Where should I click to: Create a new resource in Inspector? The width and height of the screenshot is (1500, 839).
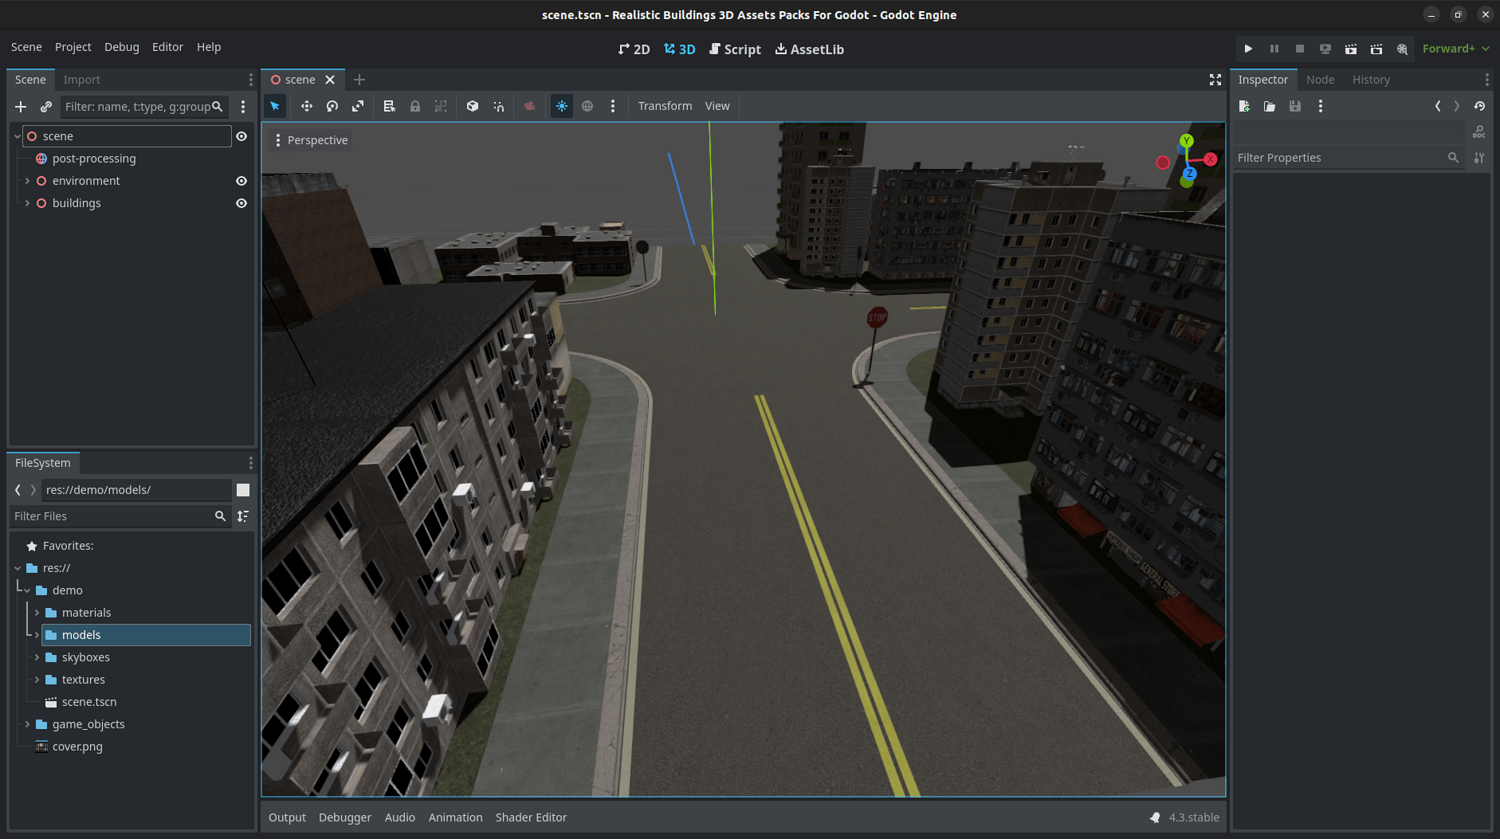tap(1244, 106)
